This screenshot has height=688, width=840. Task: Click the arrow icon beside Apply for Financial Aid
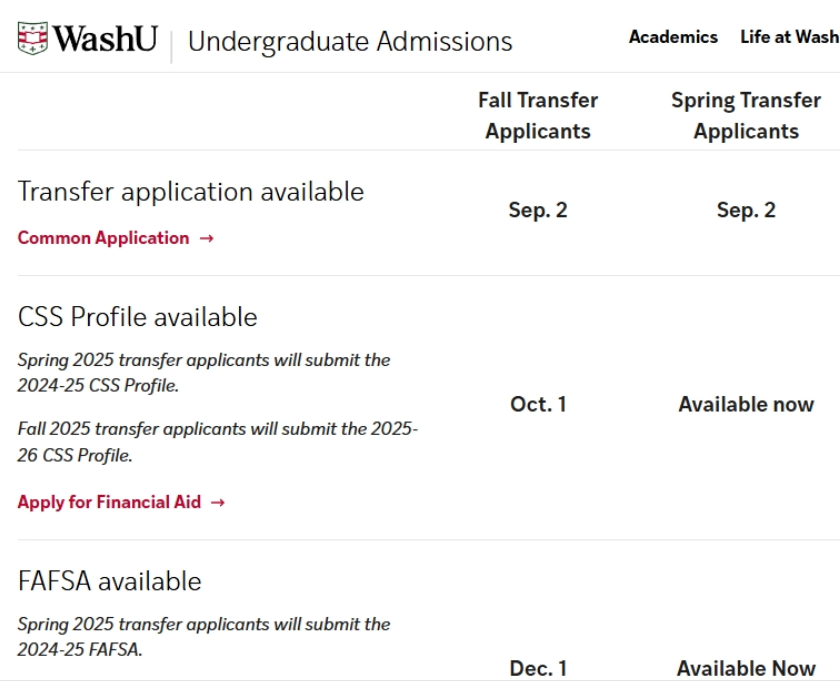[x=218, y=503]
